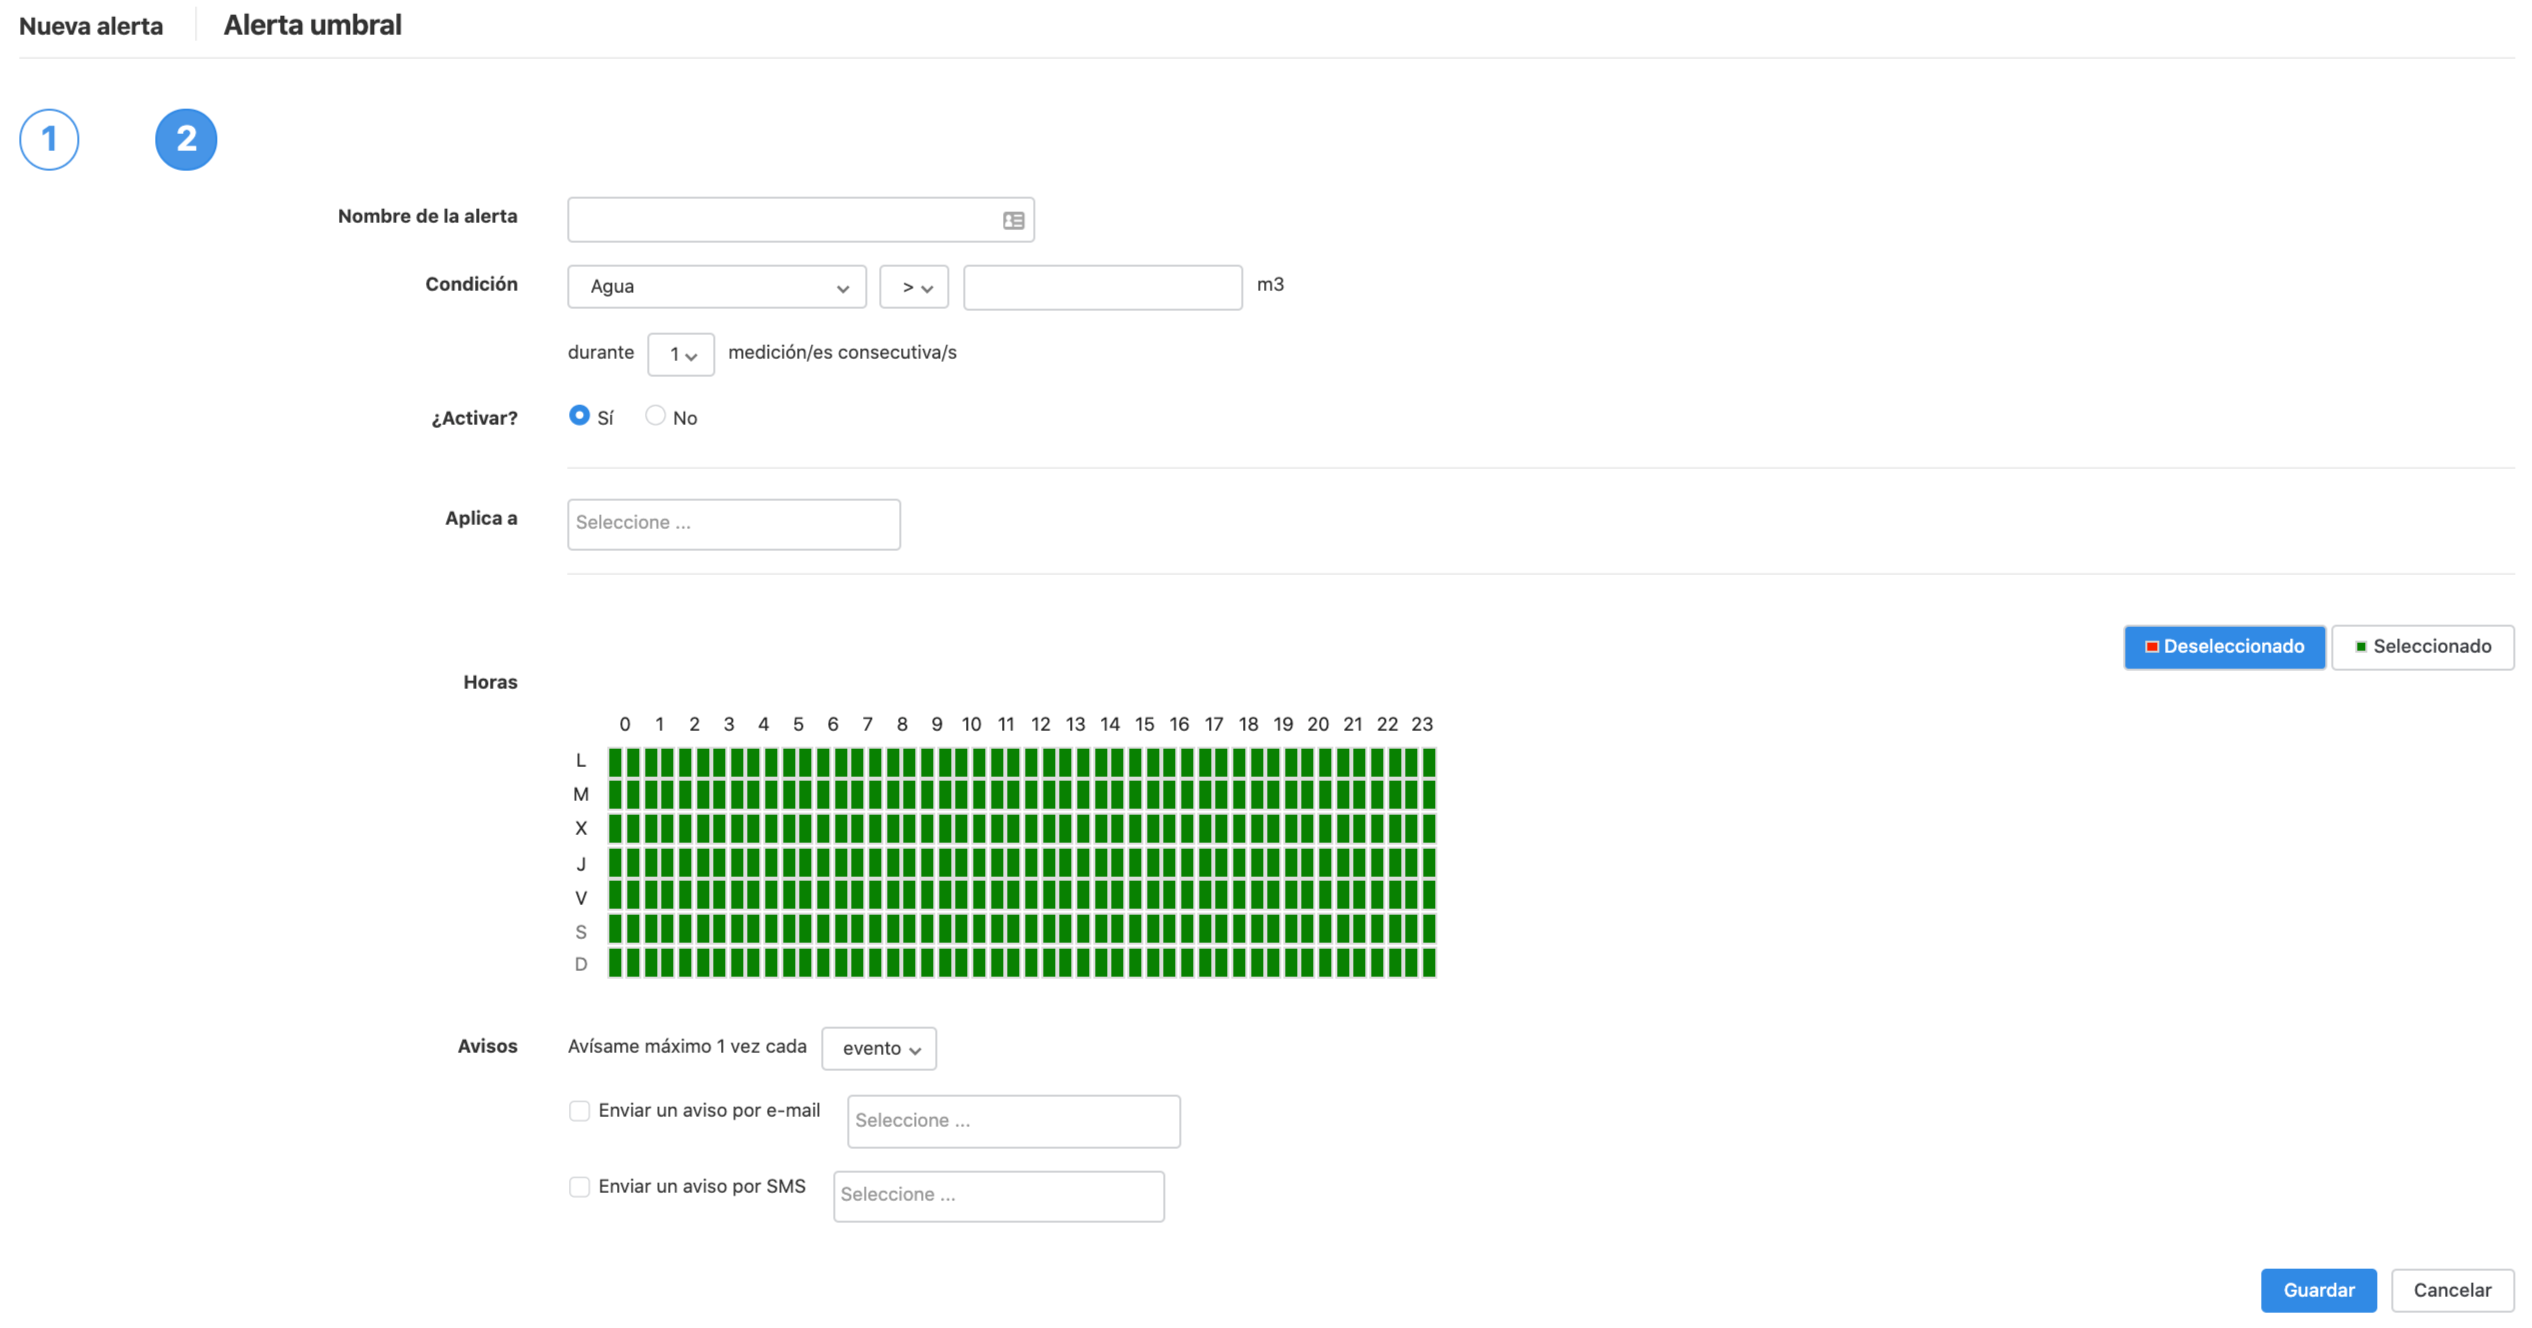
Task: Click the alert name input field
Action: click(800, 219)
